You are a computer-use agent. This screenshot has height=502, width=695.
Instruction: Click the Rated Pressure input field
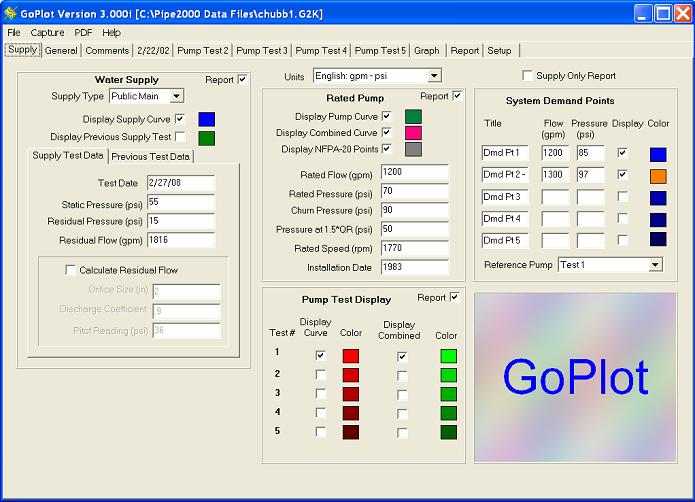pos(414,191)
